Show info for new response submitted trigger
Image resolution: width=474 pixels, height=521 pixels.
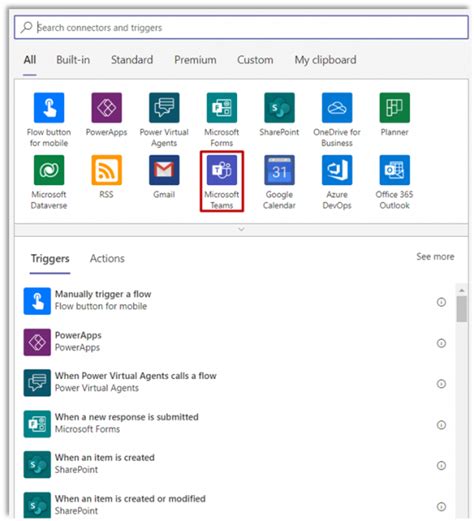pos(441,425)
